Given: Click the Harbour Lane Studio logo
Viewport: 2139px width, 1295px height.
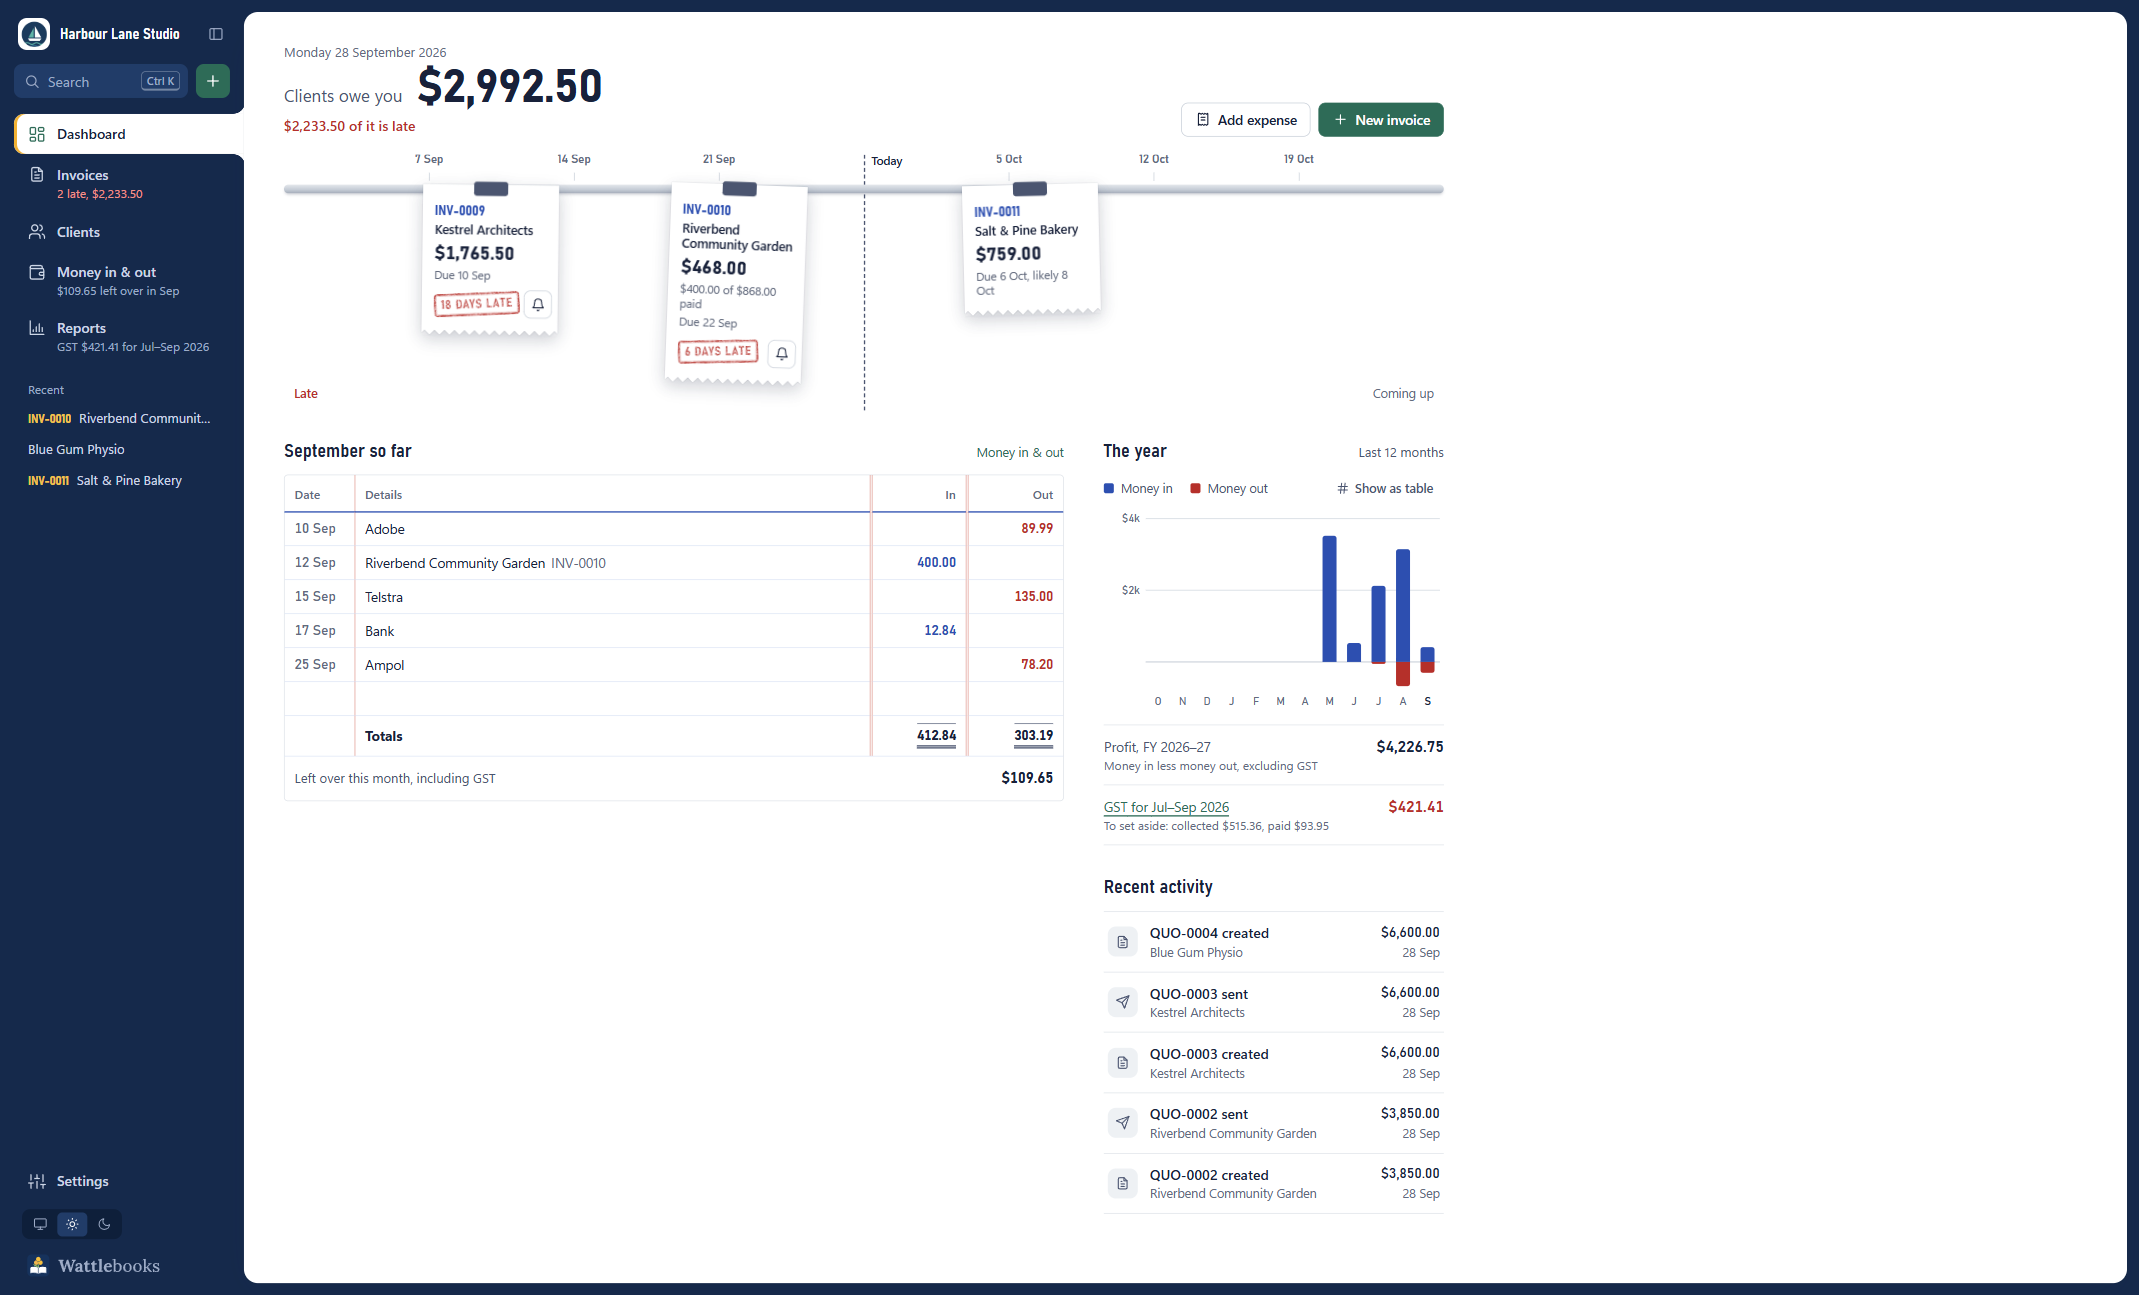Looking at the screenshot, I should (x=34, y=34).
